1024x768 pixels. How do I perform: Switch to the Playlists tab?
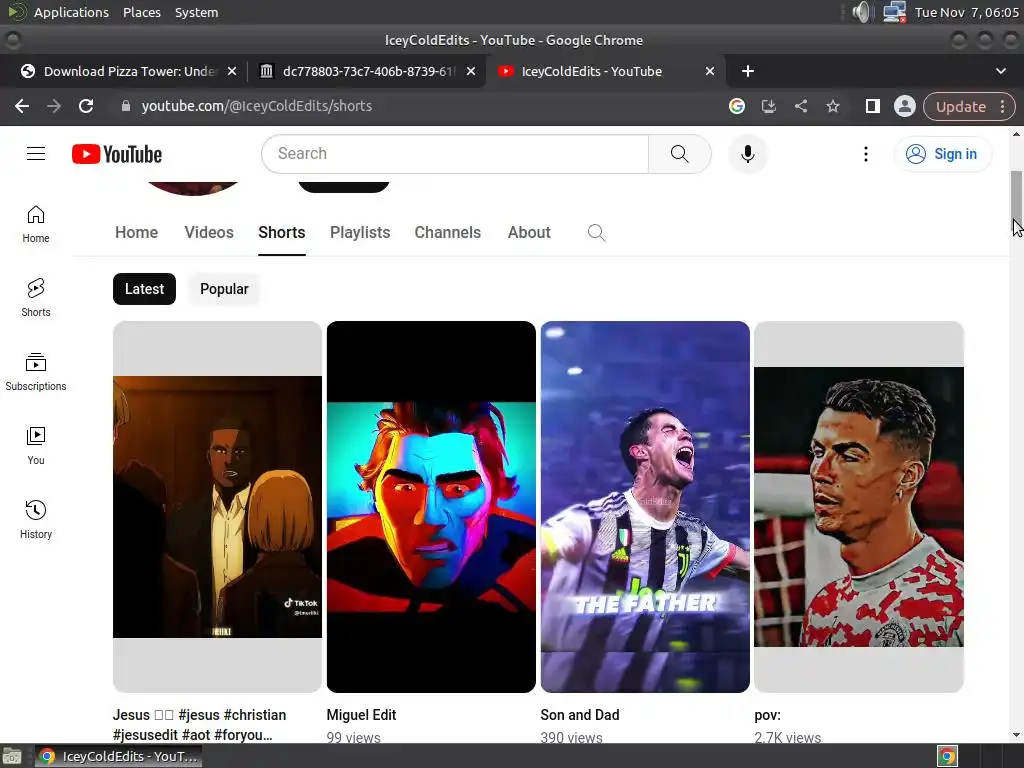(360, 232)
